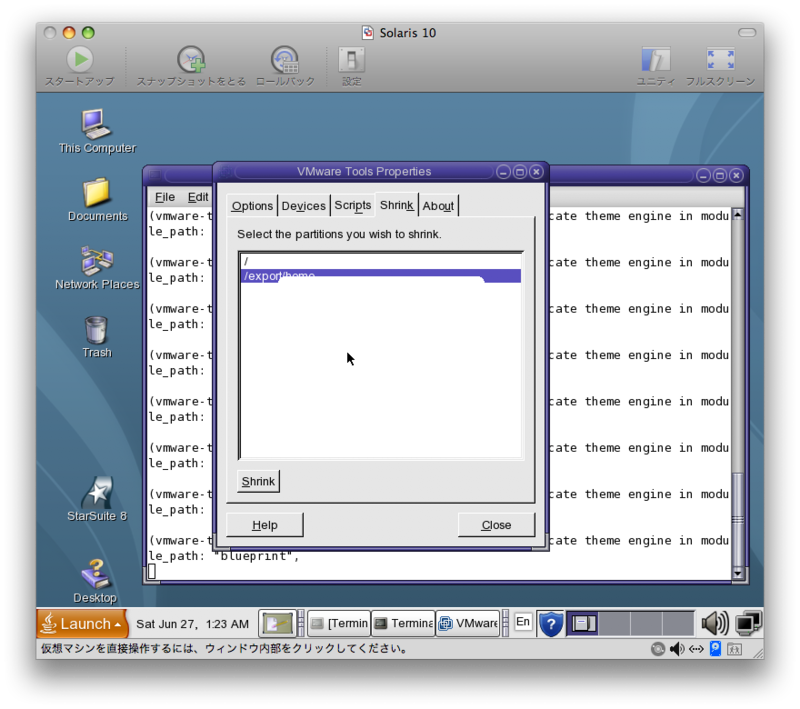Screen dimensions: 800x709
Task: Open the Scripts tab
Action: point(353,206)
